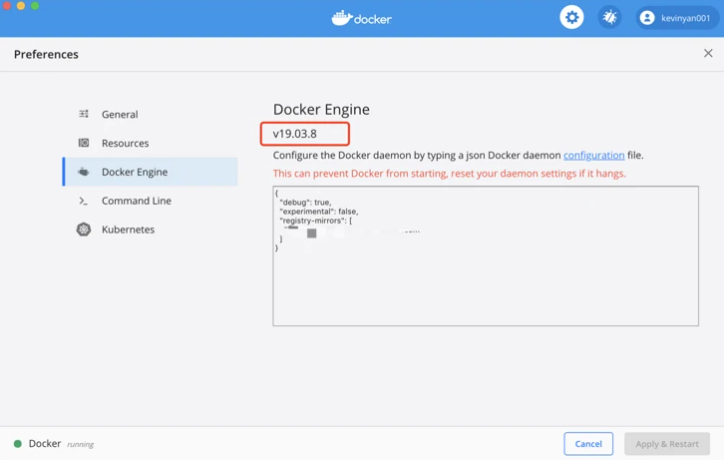Click the Docker whale logo in header
724x460 pixels.
[362, 18]
